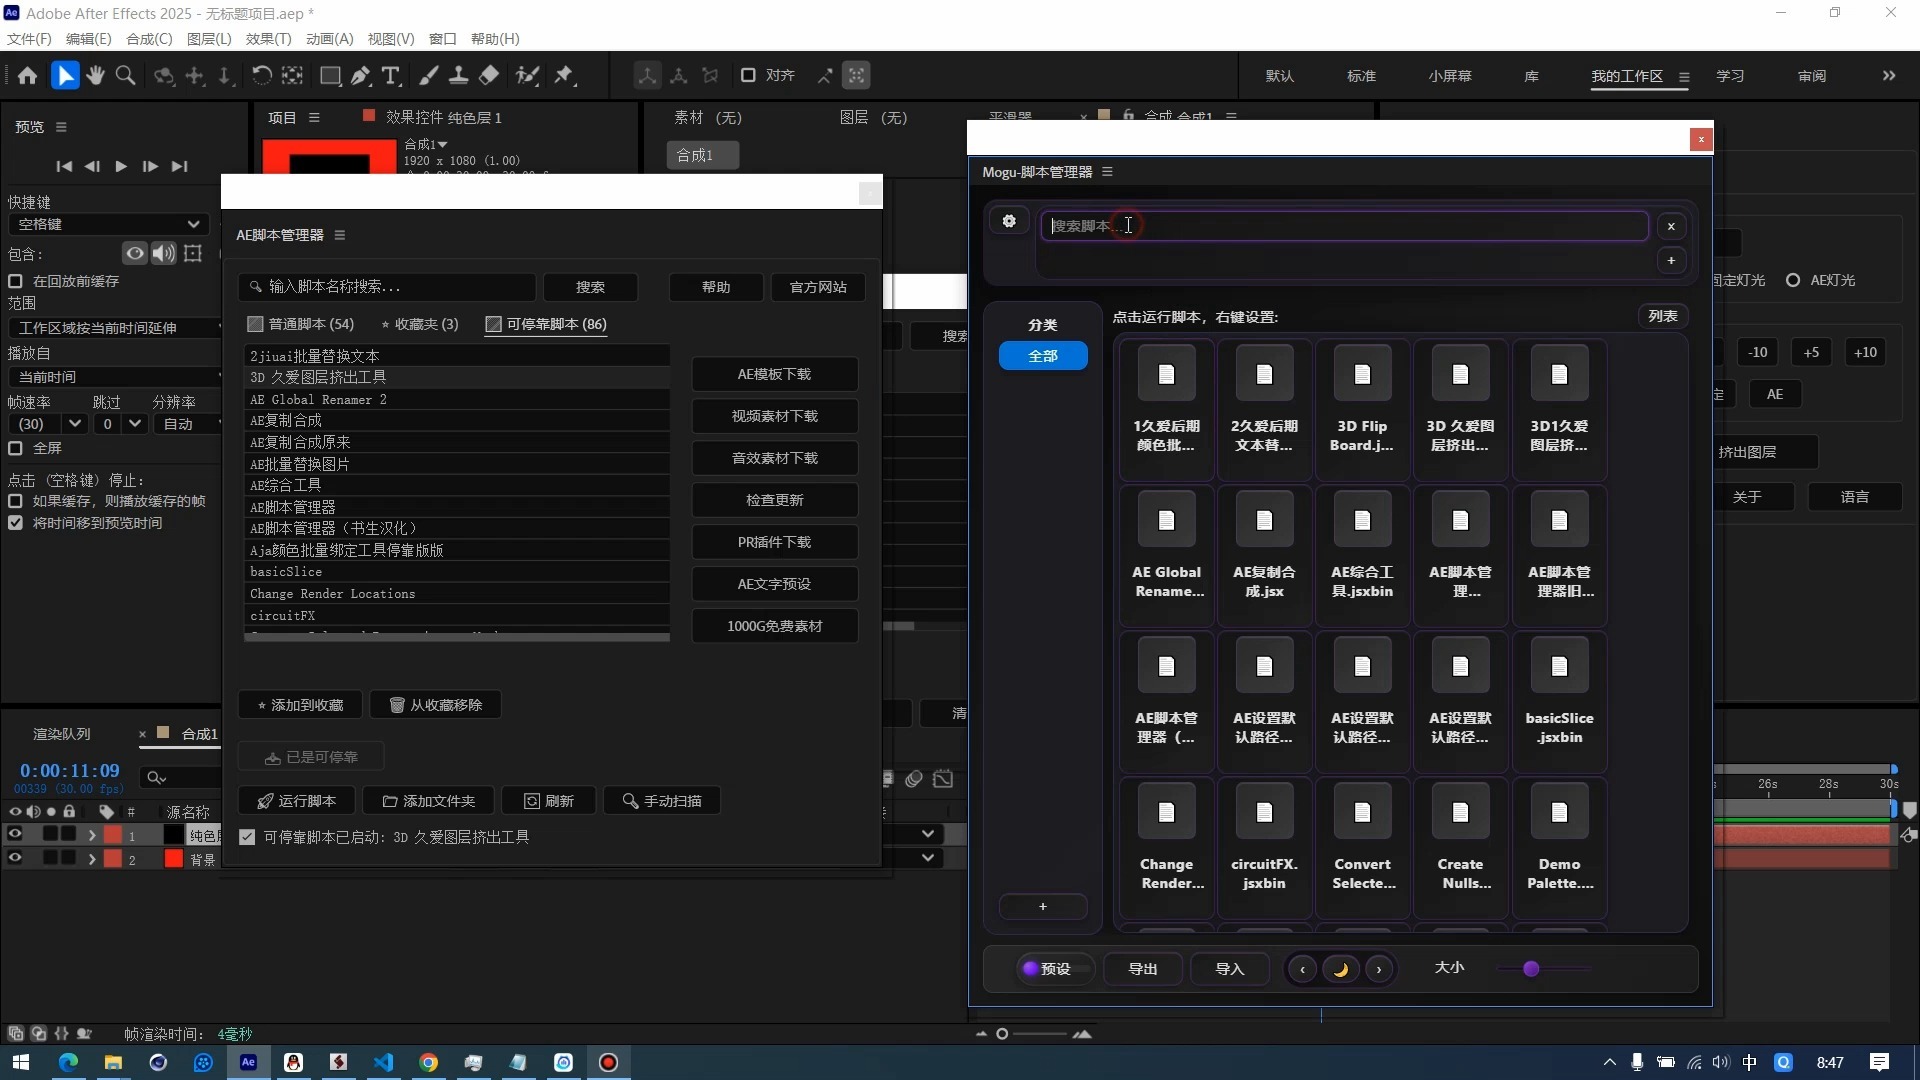
Task: Enable cache before playback checkbox
Action: pyautogui.click(x=16, y=282)
